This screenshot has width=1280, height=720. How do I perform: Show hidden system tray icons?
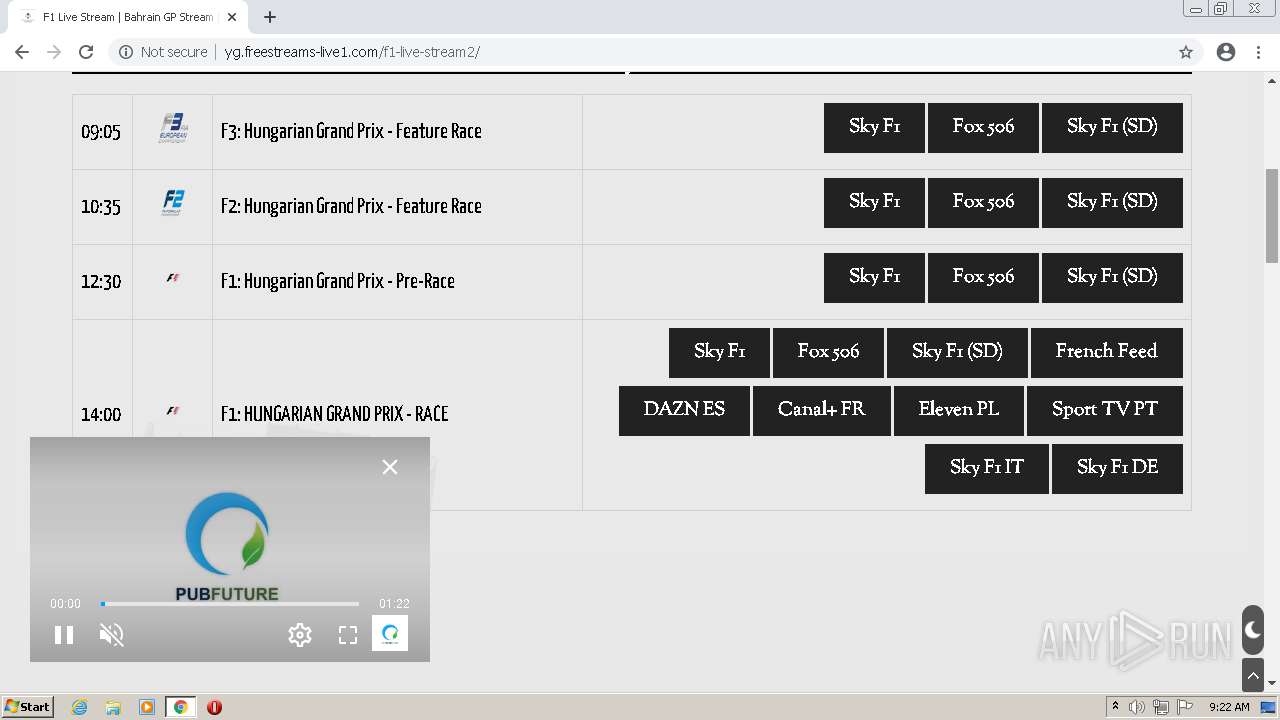click(1115, 707)
